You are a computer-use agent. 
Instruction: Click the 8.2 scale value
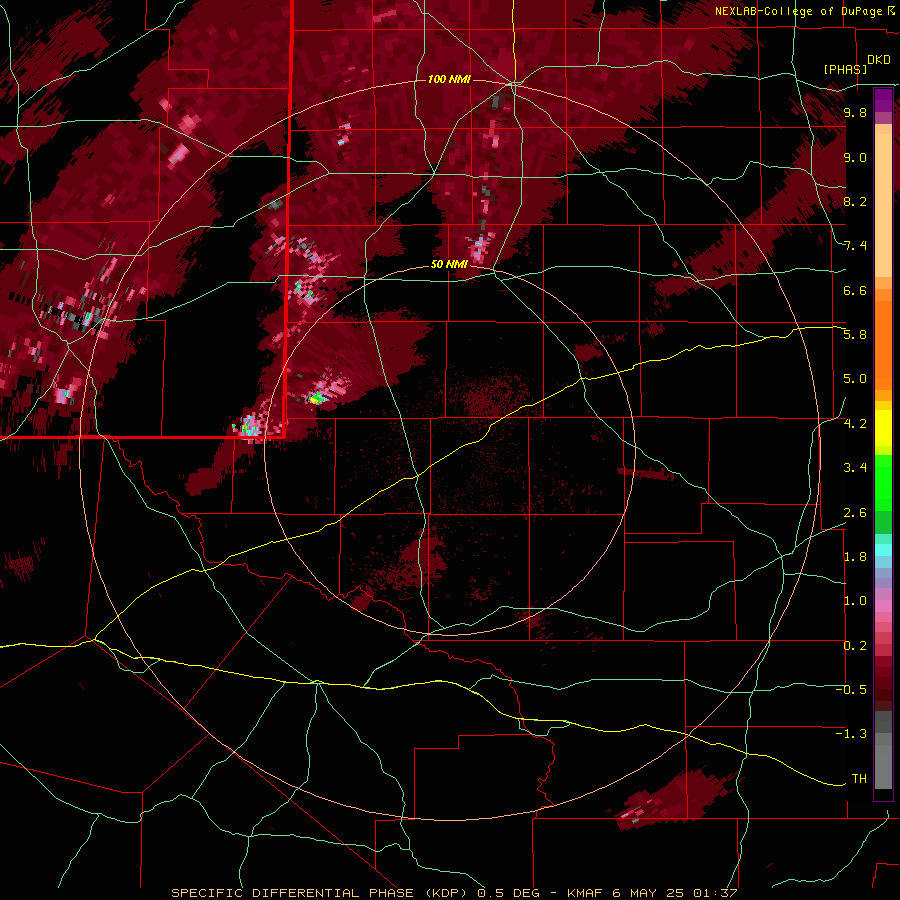pyautogui.click(x=855, y=201)
